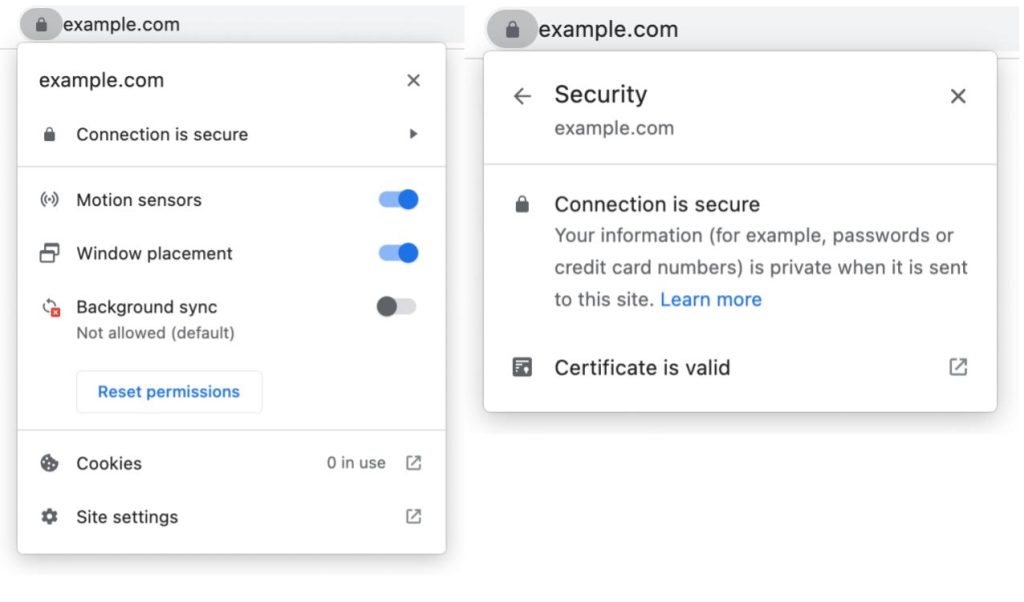Enable the Background sync toggle
The height and width of the screenshot is (602, 1024).
396,307
